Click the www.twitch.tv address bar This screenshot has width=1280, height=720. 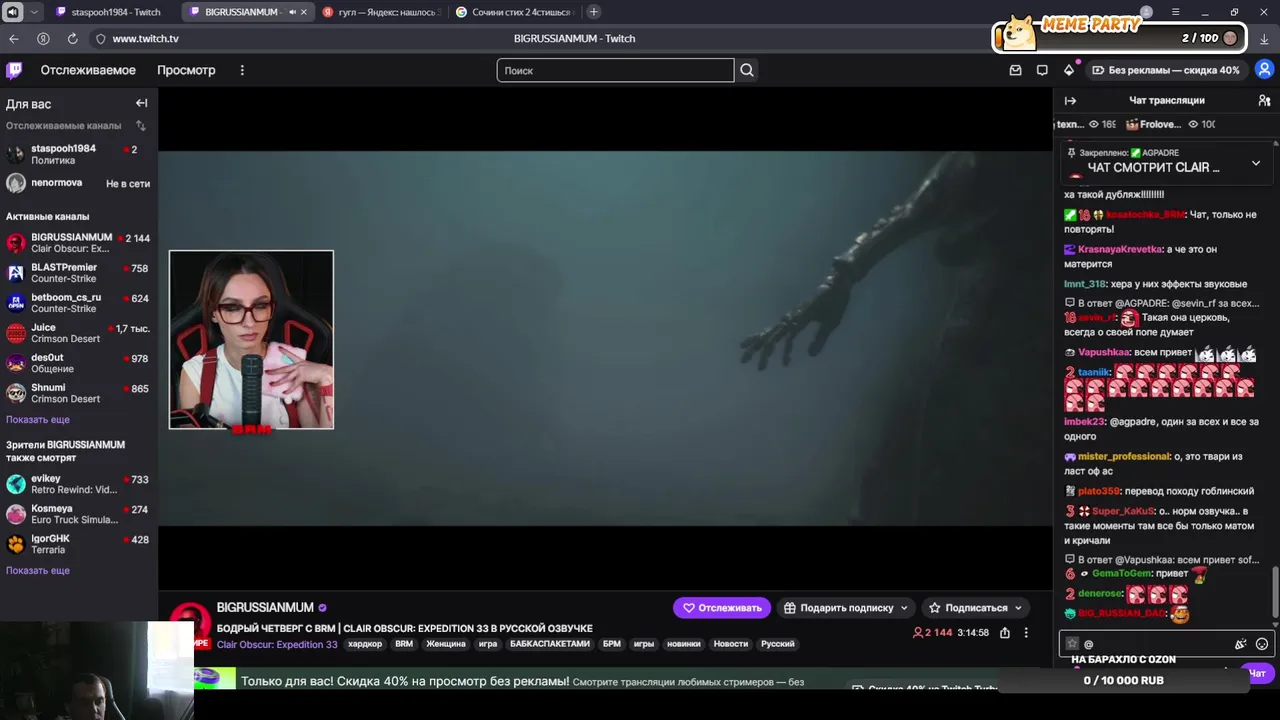point(145,38)
